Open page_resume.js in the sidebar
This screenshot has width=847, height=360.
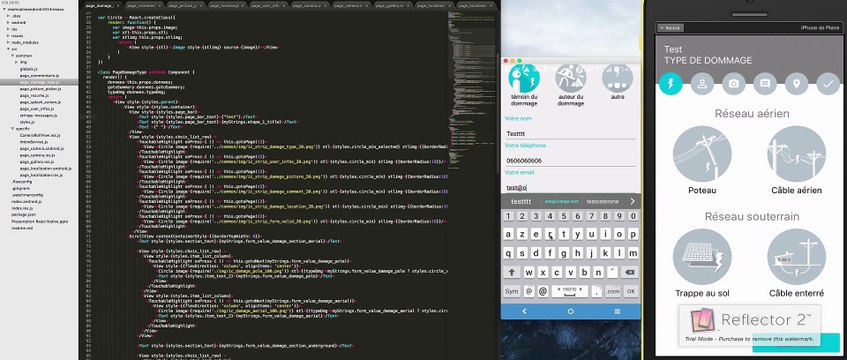(33, 95)
